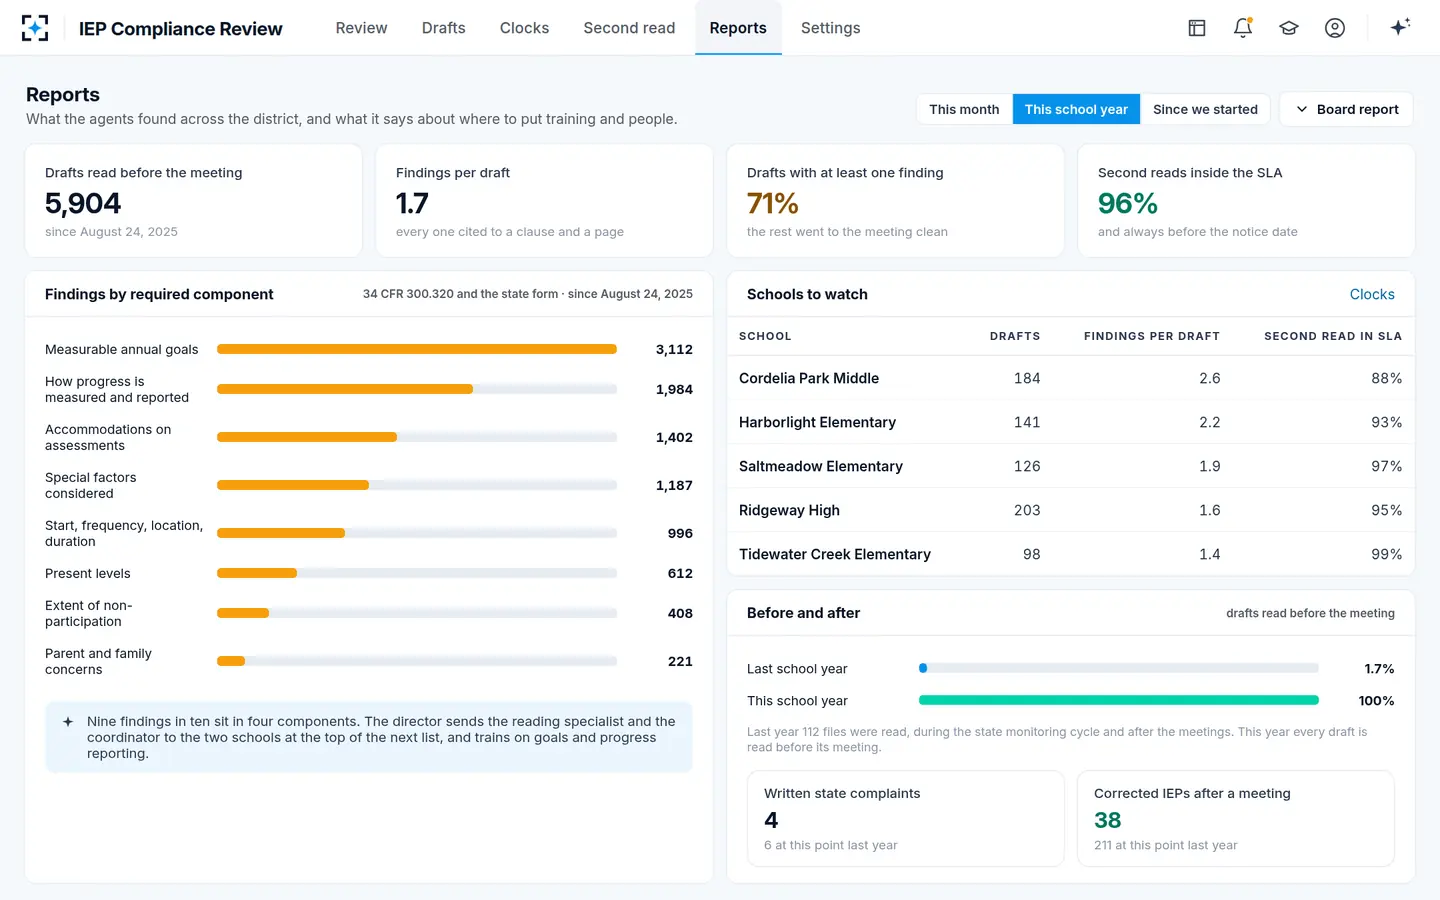The image size is (1440, 900).
Task: Launch the AI sparkle assistant icon
Action: tap(1400, 27)
